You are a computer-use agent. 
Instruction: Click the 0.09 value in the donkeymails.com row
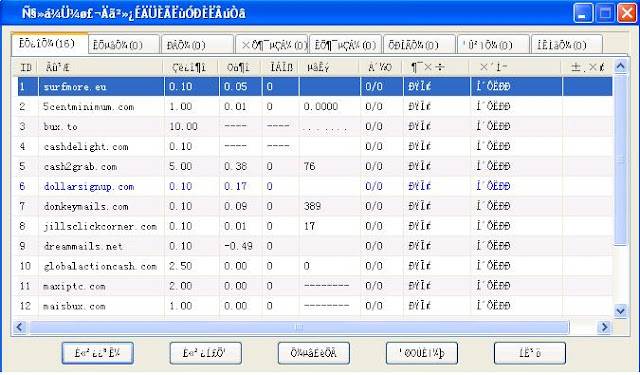[x=236, y=206]
